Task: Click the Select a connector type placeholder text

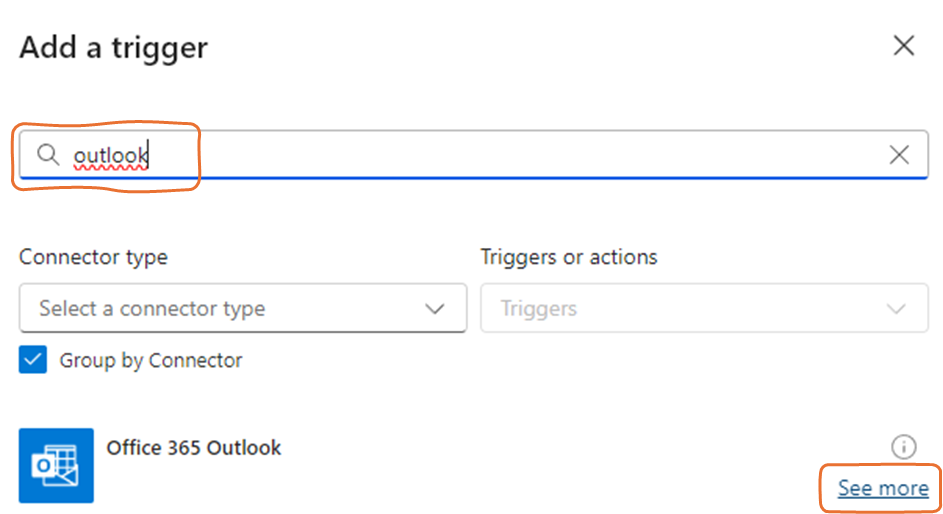Action: 152,308
